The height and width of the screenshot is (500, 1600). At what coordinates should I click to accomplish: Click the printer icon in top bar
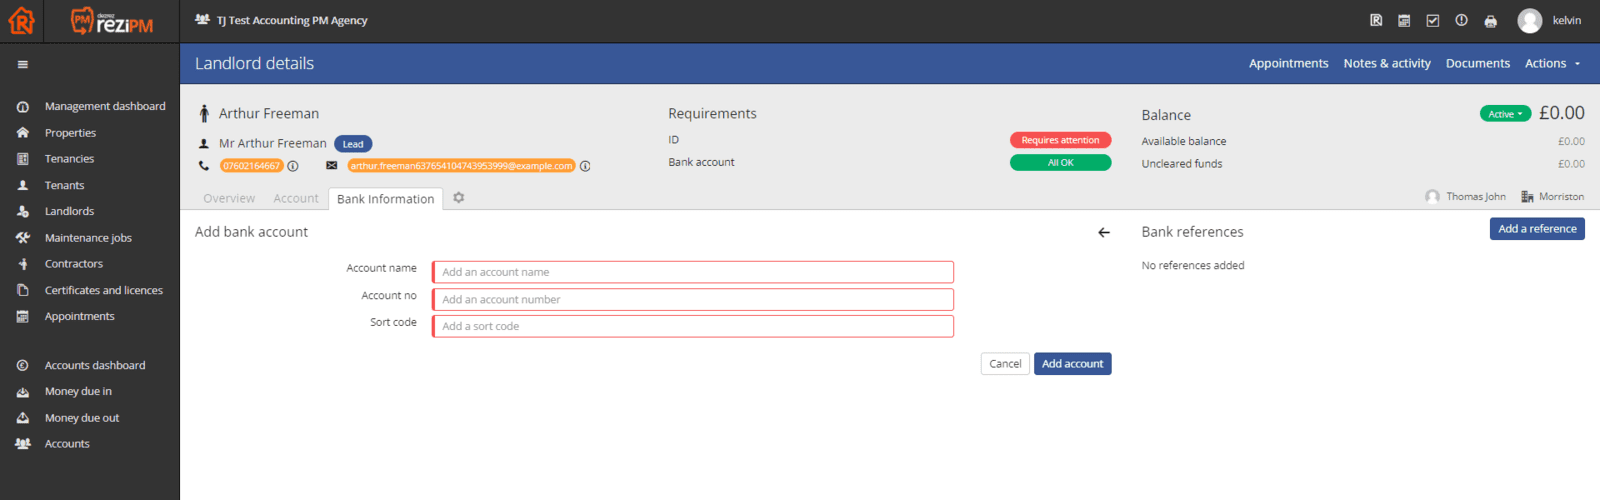[1490, 21]
